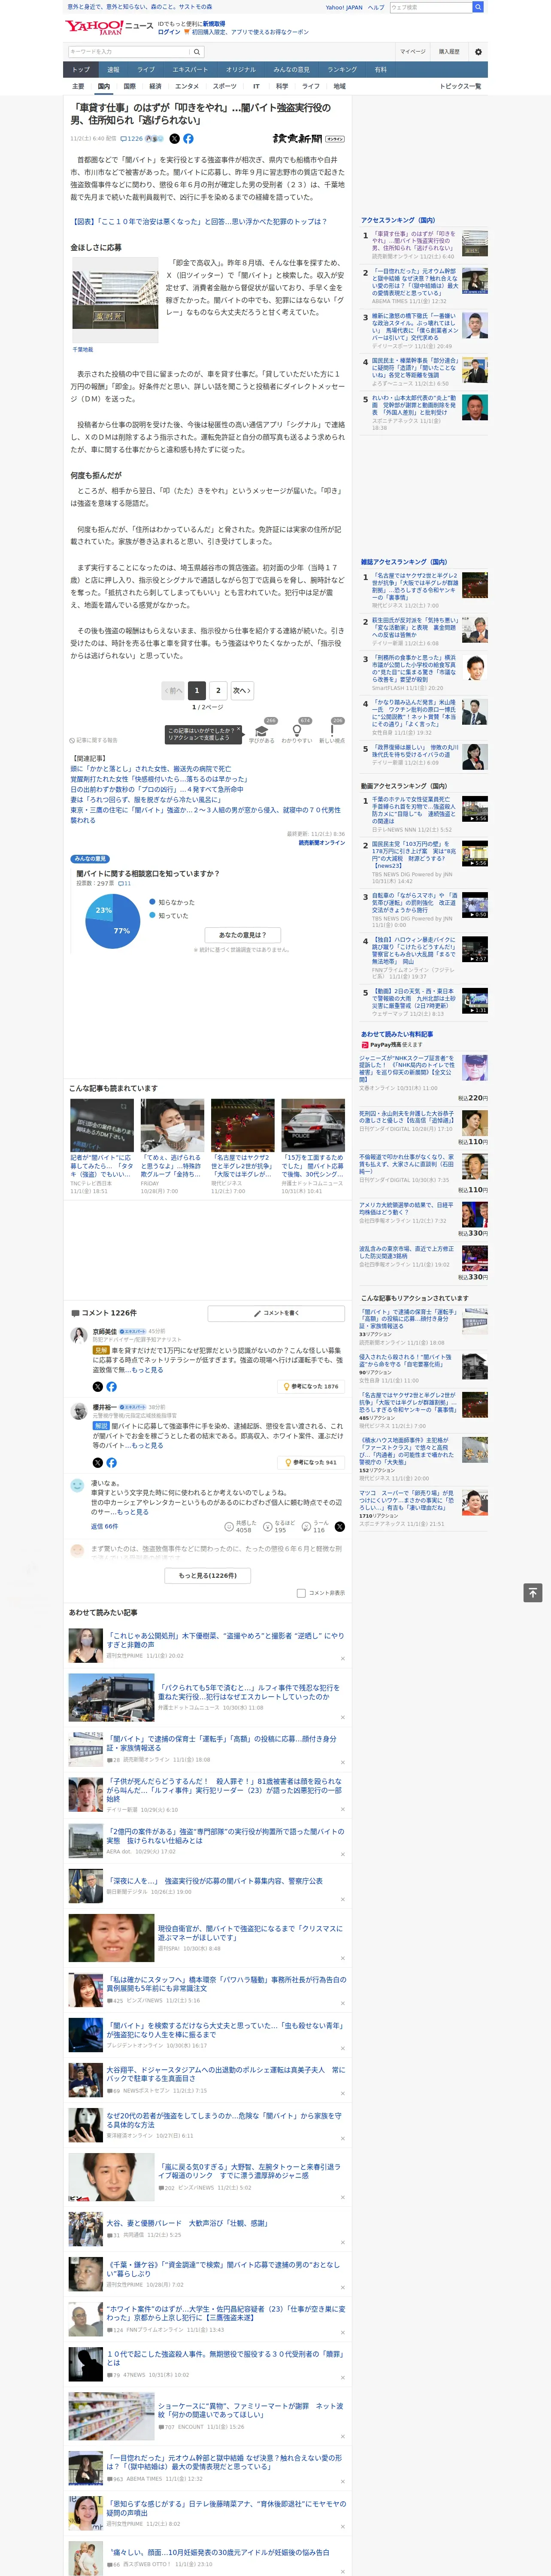551x2576 pixels.
Task: Share article on Facebook under the headline
Action: [188, 139]
